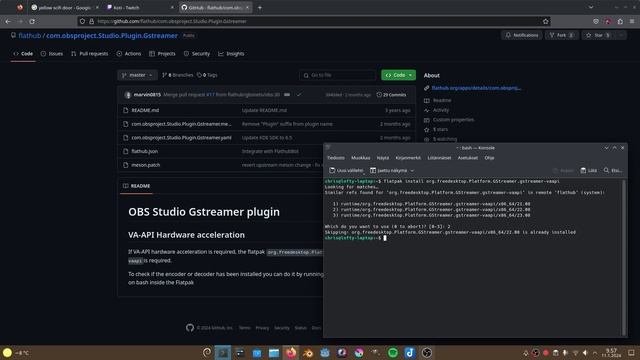This screenshot has width=640, height=360.
Task: Select the README tab above the readme
Action: click(136, 186)
